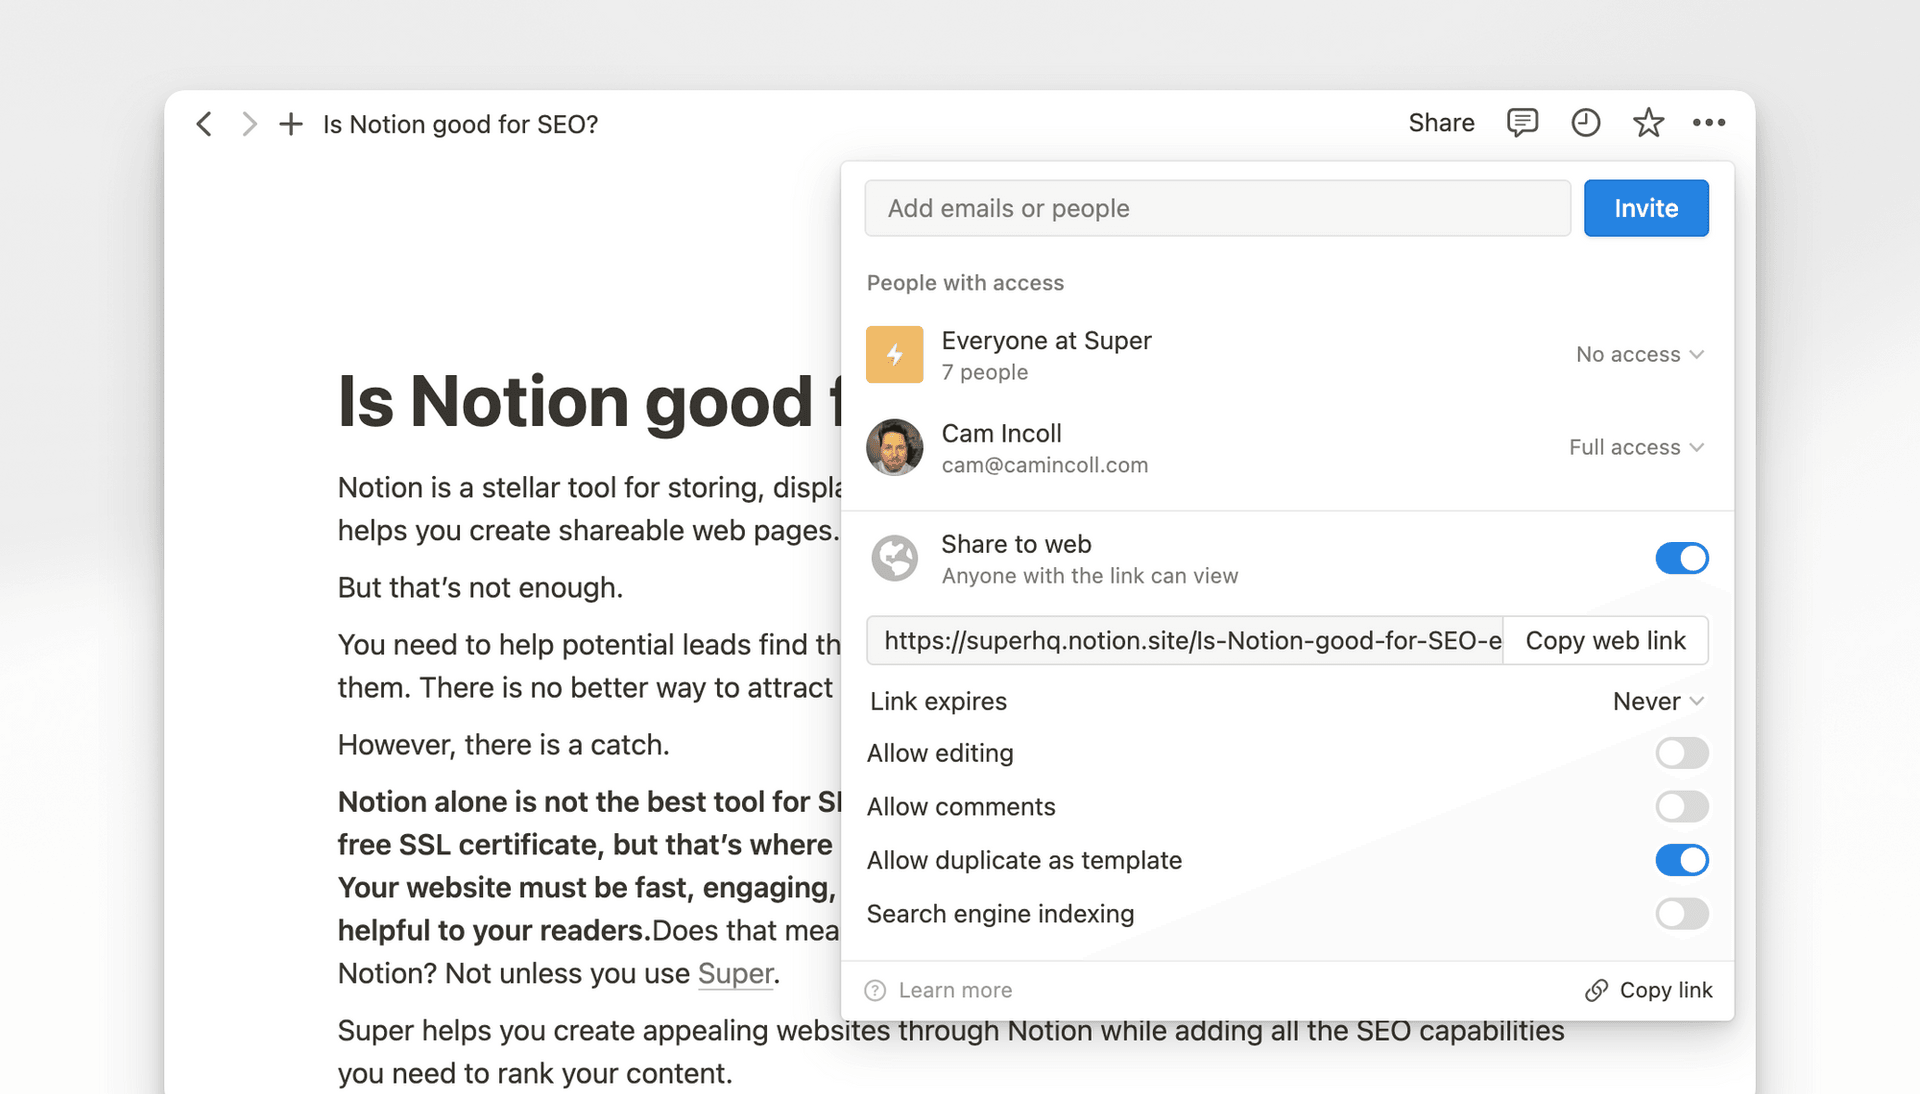Viewport: 1920px width, 1094px height.
Task: Click the Copy web link button
Action: (1605, 640)
